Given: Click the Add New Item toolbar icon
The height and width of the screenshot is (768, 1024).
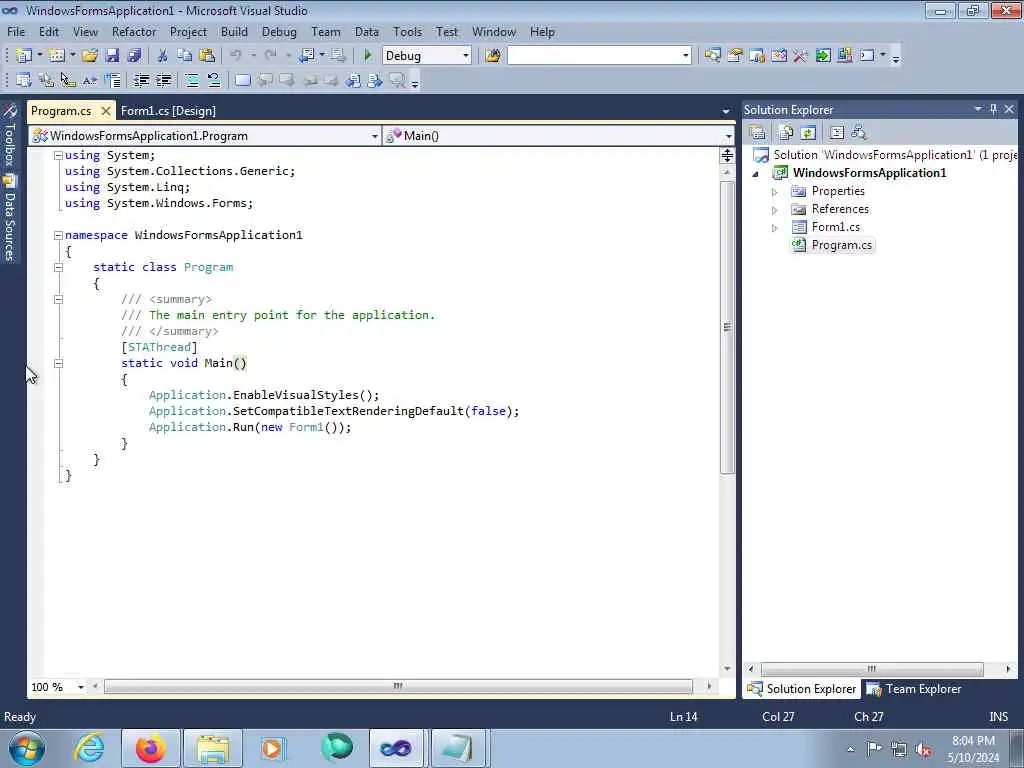Looking at the screenshot, I should coord(56,56).
